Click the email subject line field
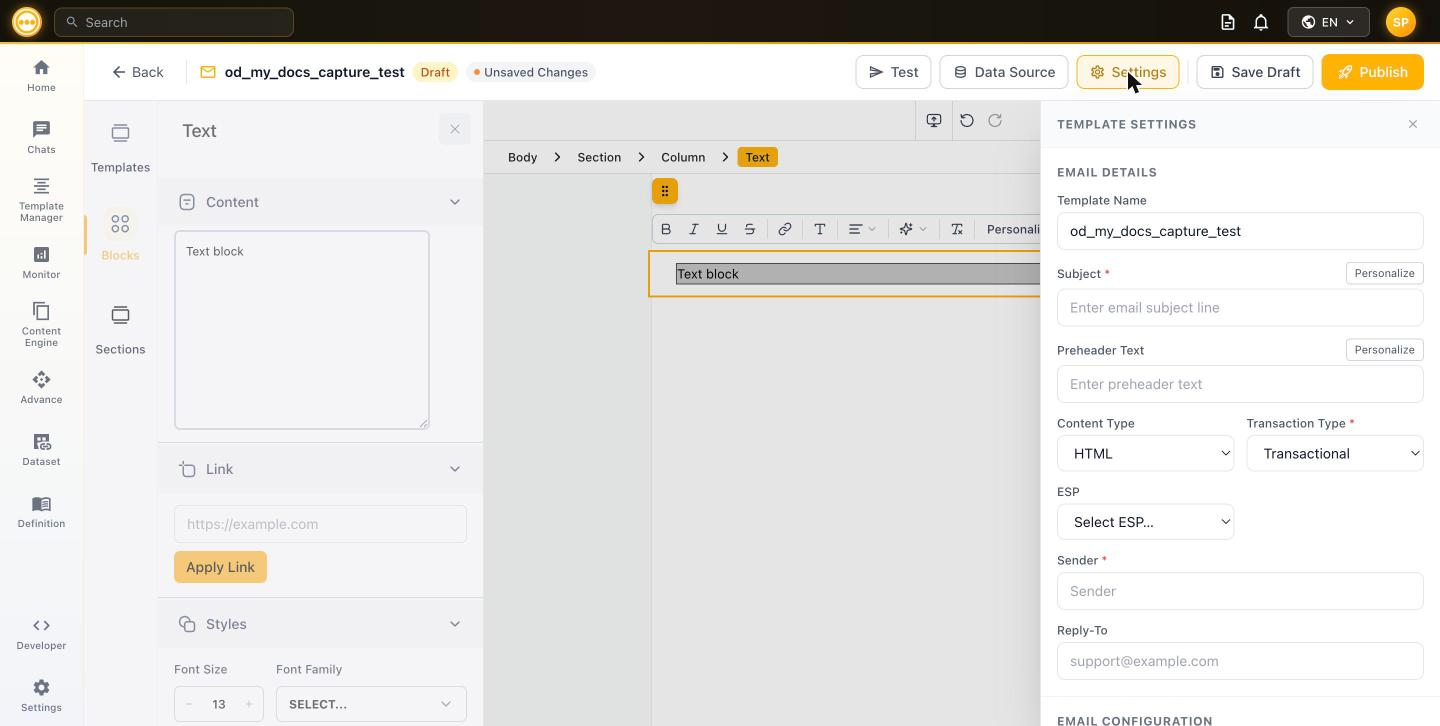 [1240, 308]
